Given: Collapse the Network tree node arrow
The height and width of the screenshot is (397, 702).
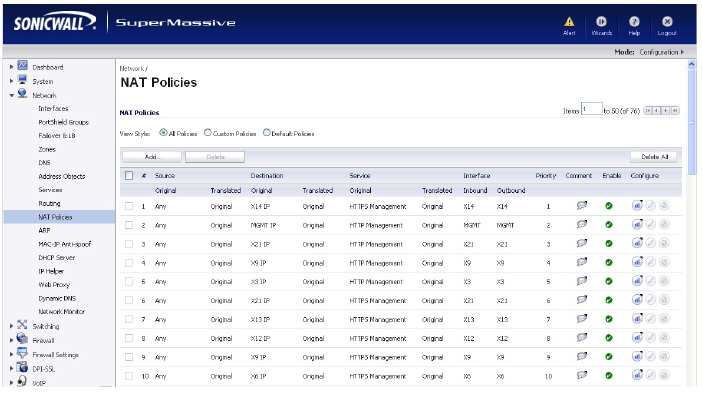Looking at the screenshot, I should [x=12, y=95].
